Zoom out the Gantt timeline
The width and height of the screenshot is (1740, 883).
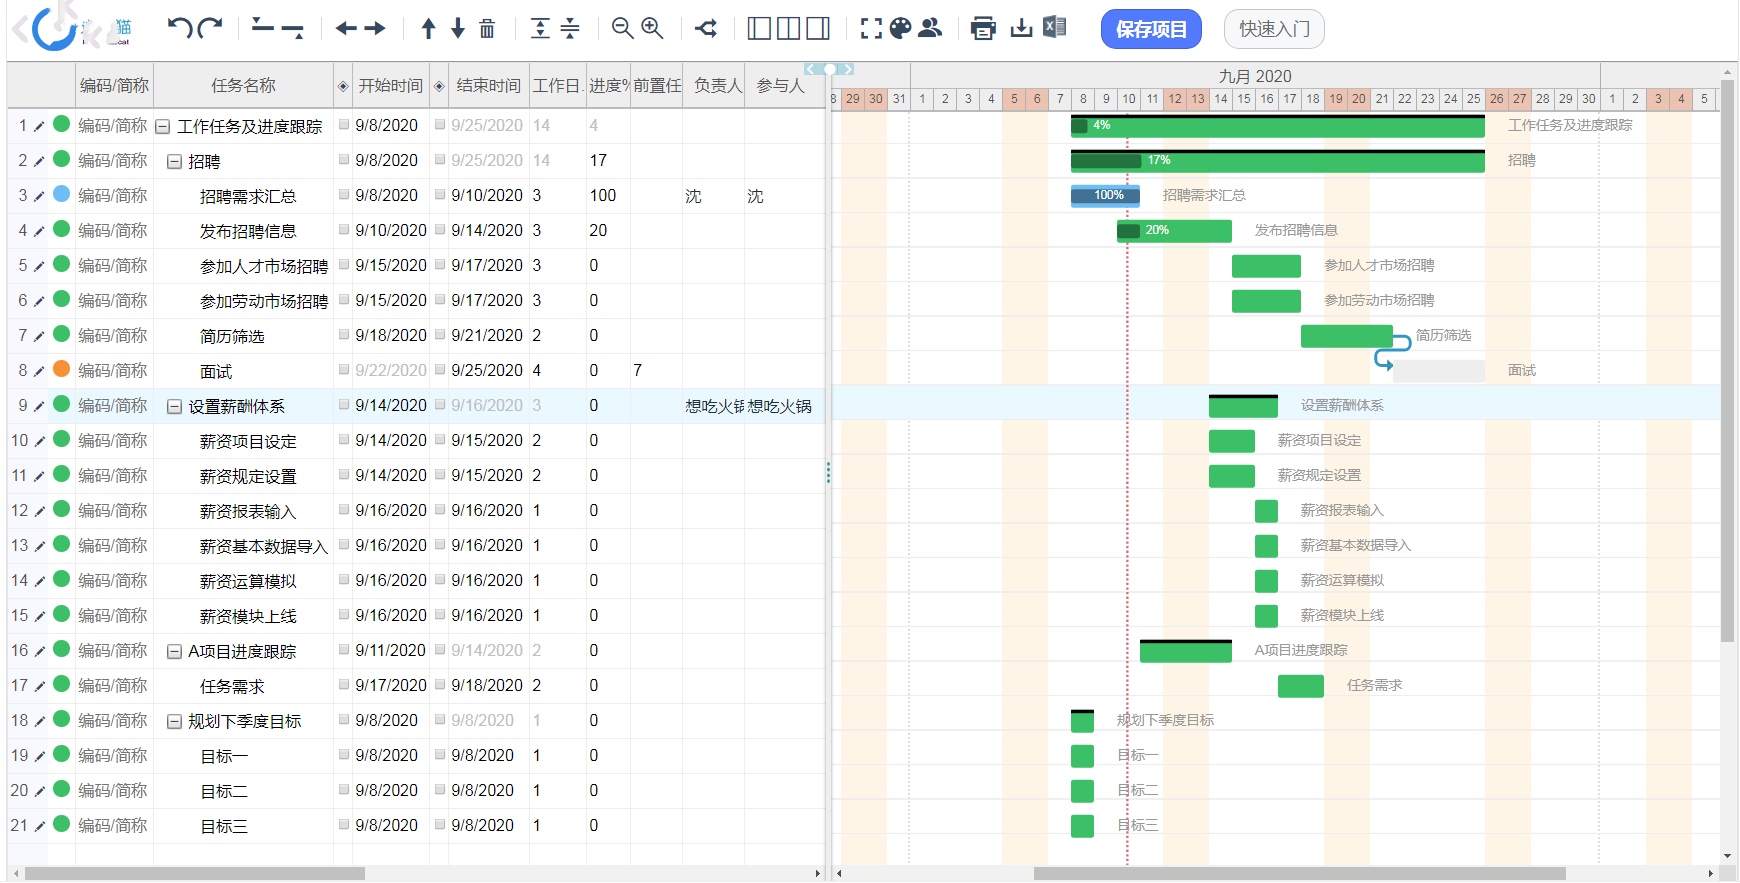coord(622,28)
